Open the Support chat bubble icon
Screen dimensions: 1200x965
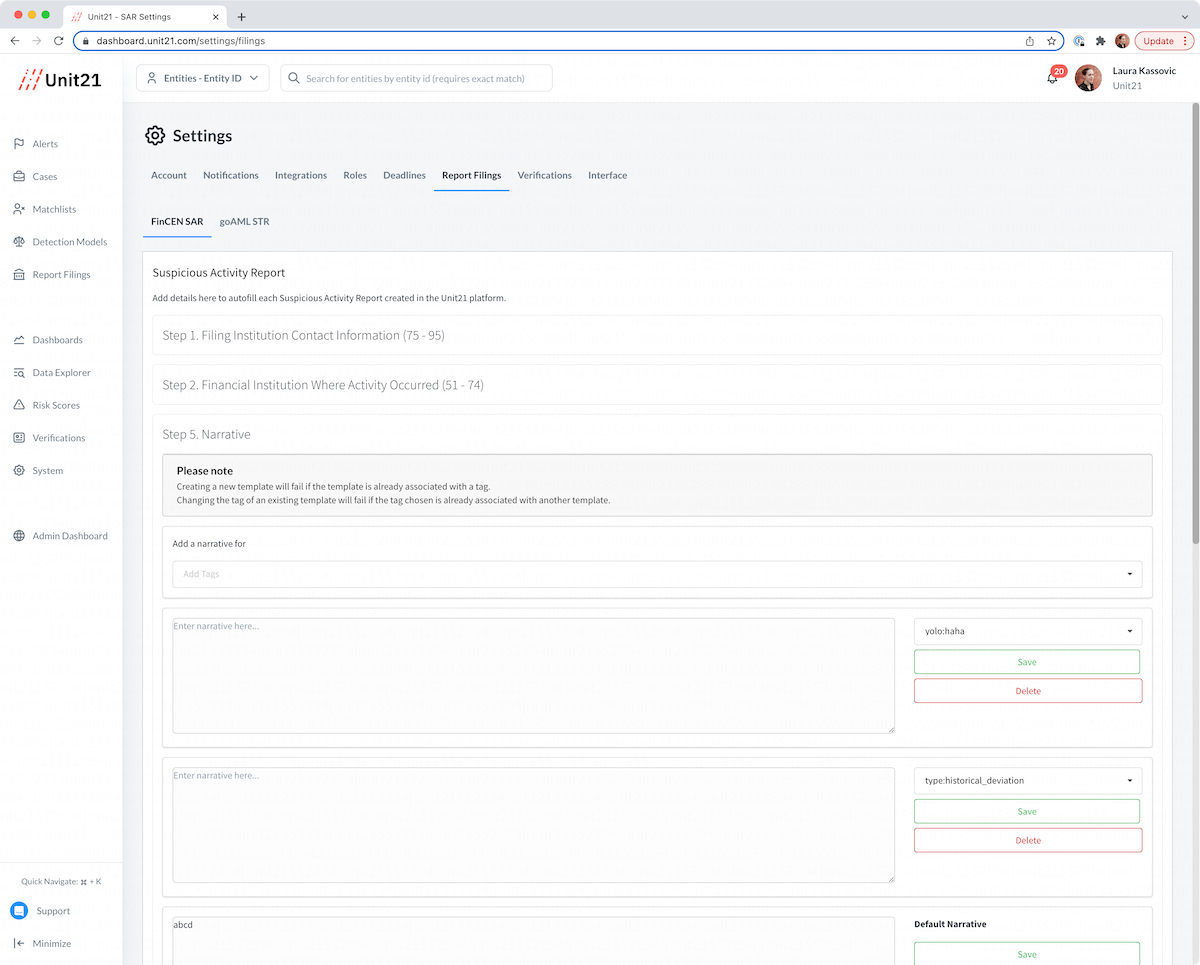pyautogui.click(x=19, y=911)
